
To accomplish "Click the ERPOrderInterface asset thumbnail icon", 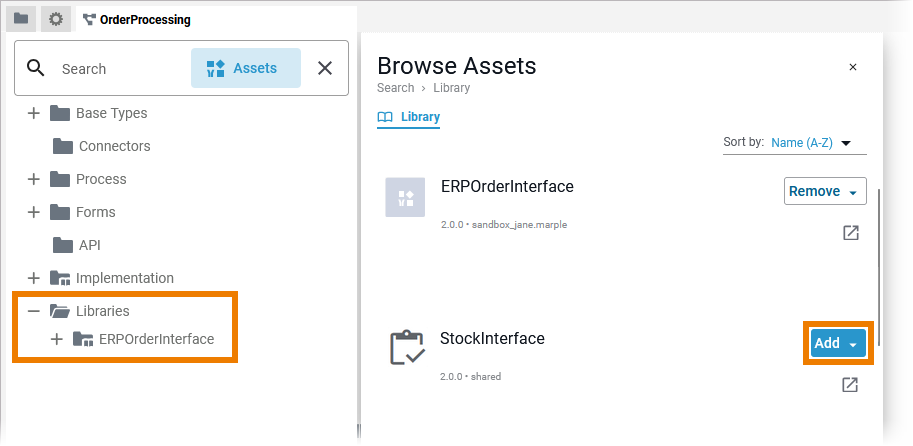I will click(x=405, y=197).
